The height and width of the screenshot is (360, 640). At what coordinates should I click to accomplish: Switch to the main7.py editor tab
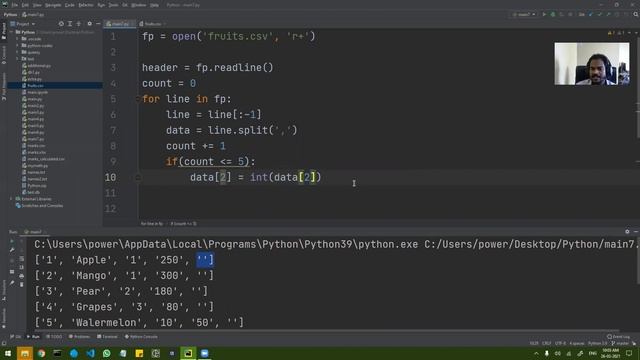[119, 24]
